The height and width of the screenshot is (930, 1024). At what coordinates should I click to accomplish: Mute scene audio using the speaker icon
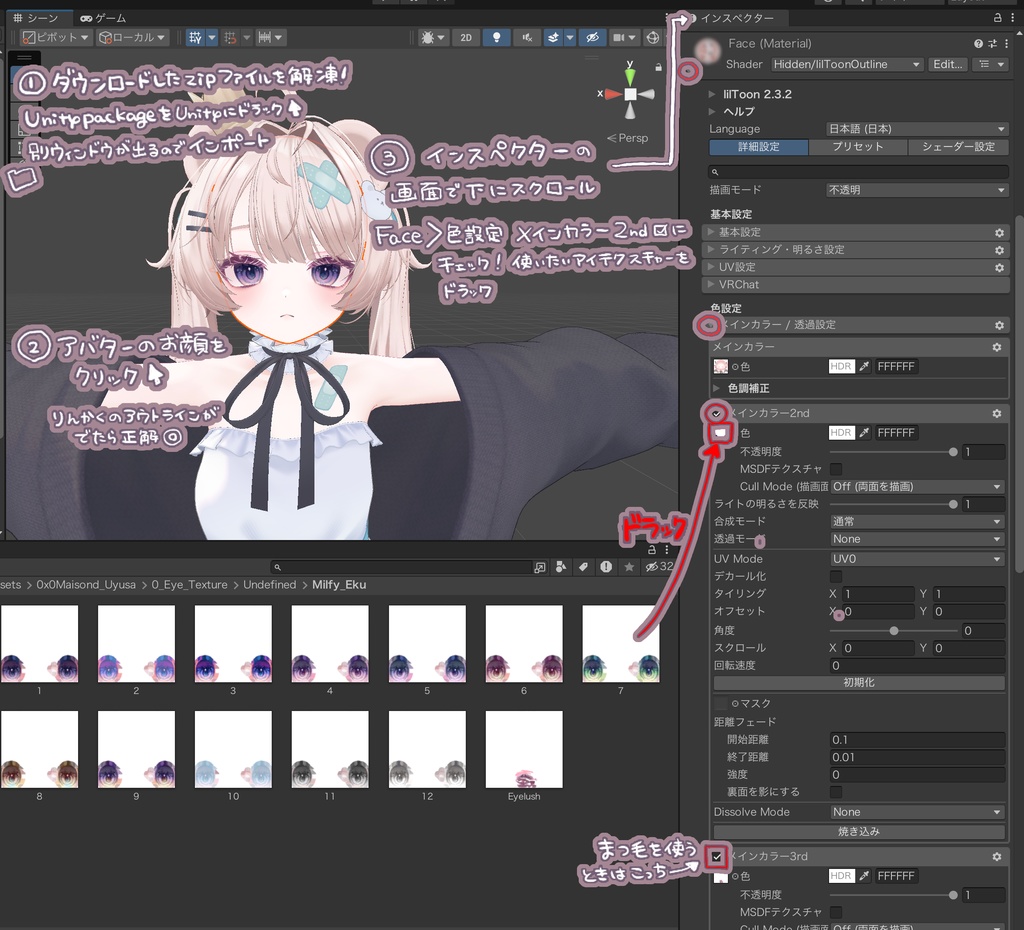[527, 37]
